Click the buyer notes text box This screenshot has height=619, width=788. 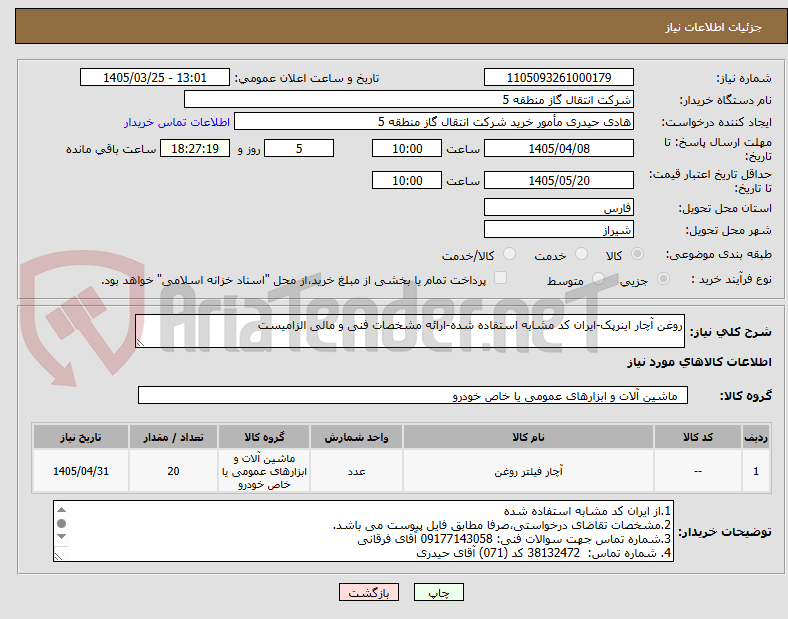pyautogui.click(x=363, y=531)
